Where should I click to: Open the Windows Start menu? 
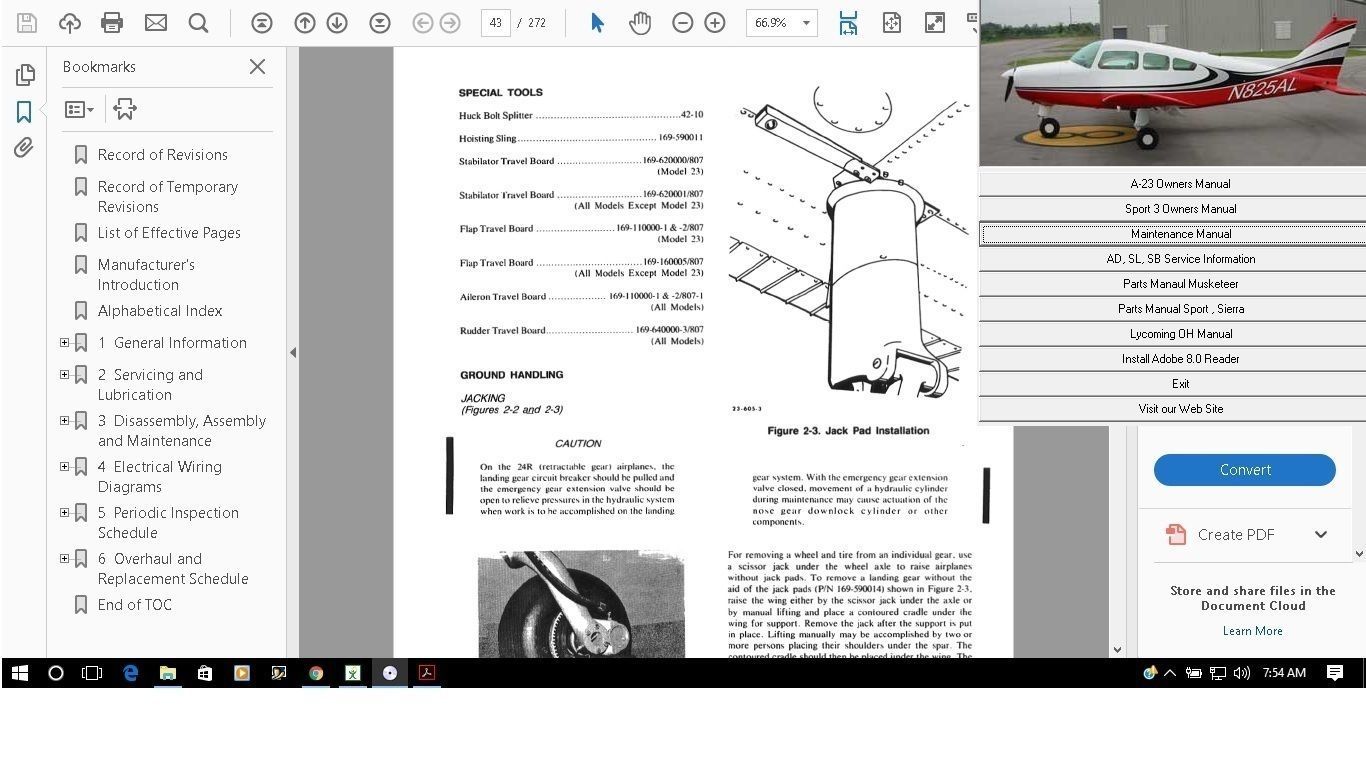point(19,673)
